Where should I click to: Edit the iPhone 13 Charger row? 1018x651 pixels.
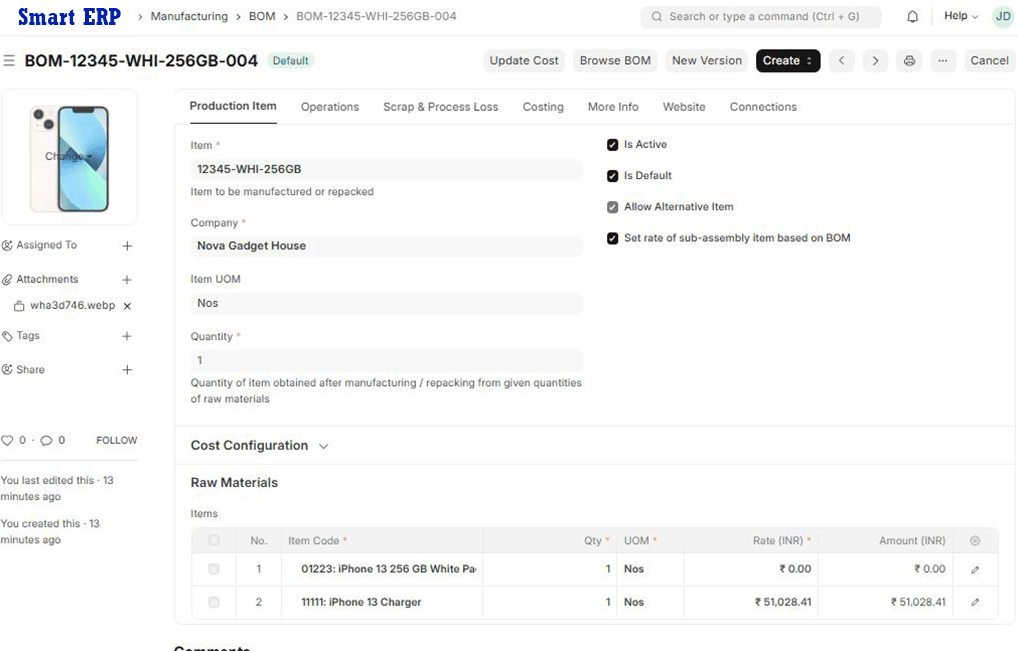[975, 602]
